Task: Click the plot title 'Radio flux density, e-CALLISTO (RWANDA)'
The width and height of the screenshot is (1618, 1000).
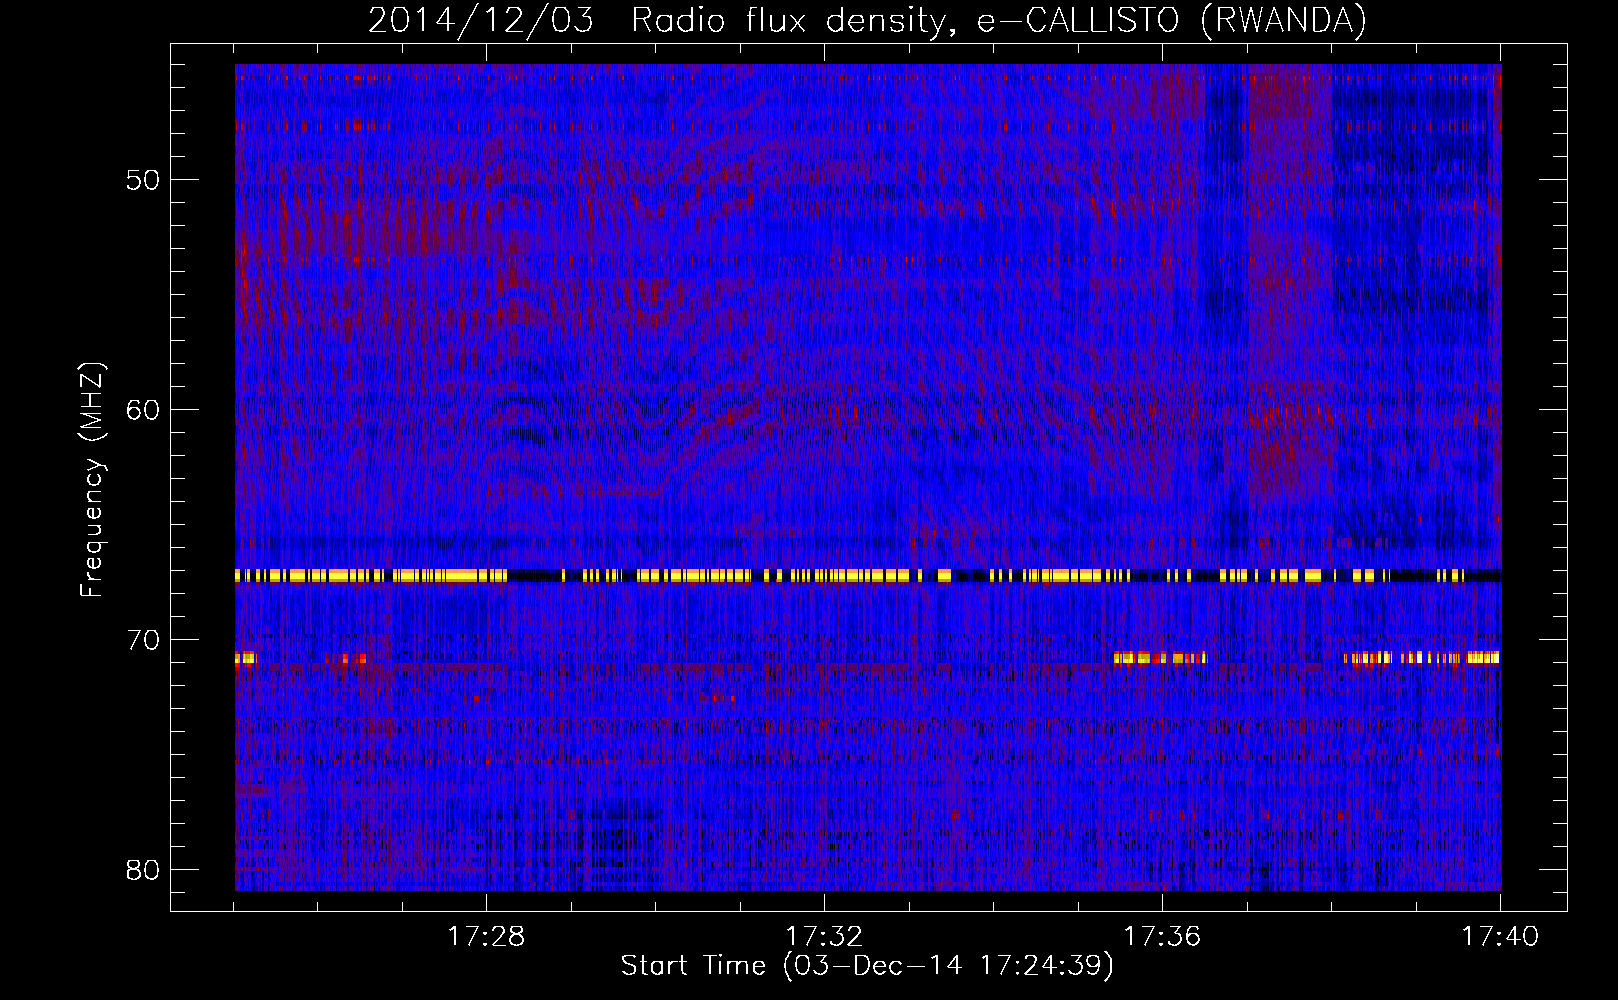Action: click(999, 21)
